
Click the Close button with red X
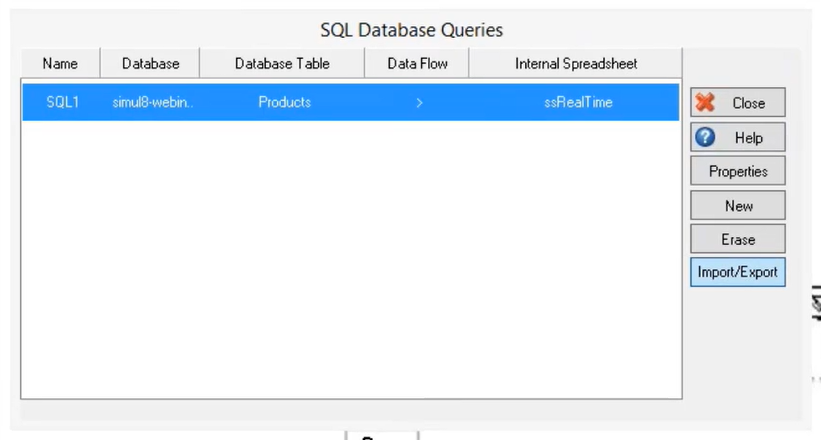738,102
